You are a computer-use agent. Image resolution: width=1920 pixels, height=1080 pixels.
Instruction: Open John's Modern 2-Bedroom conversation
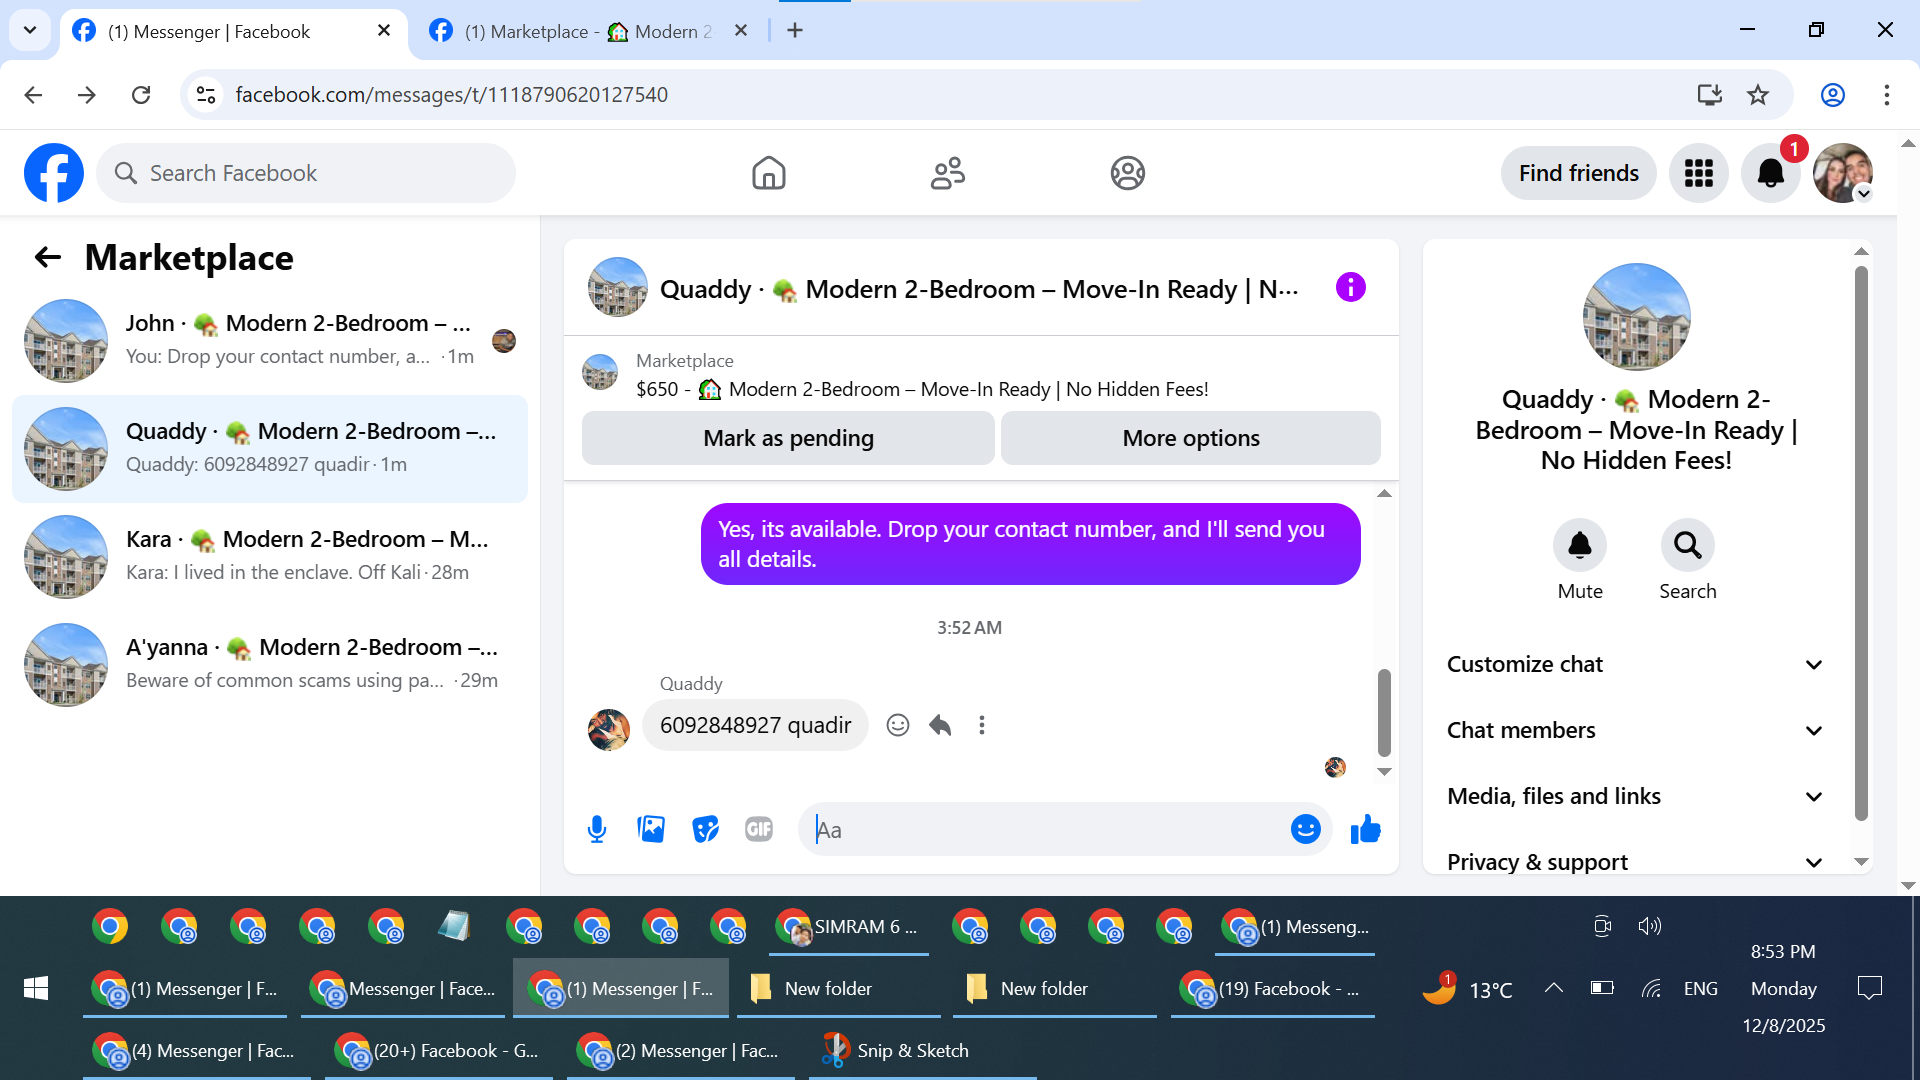[270, 341]
